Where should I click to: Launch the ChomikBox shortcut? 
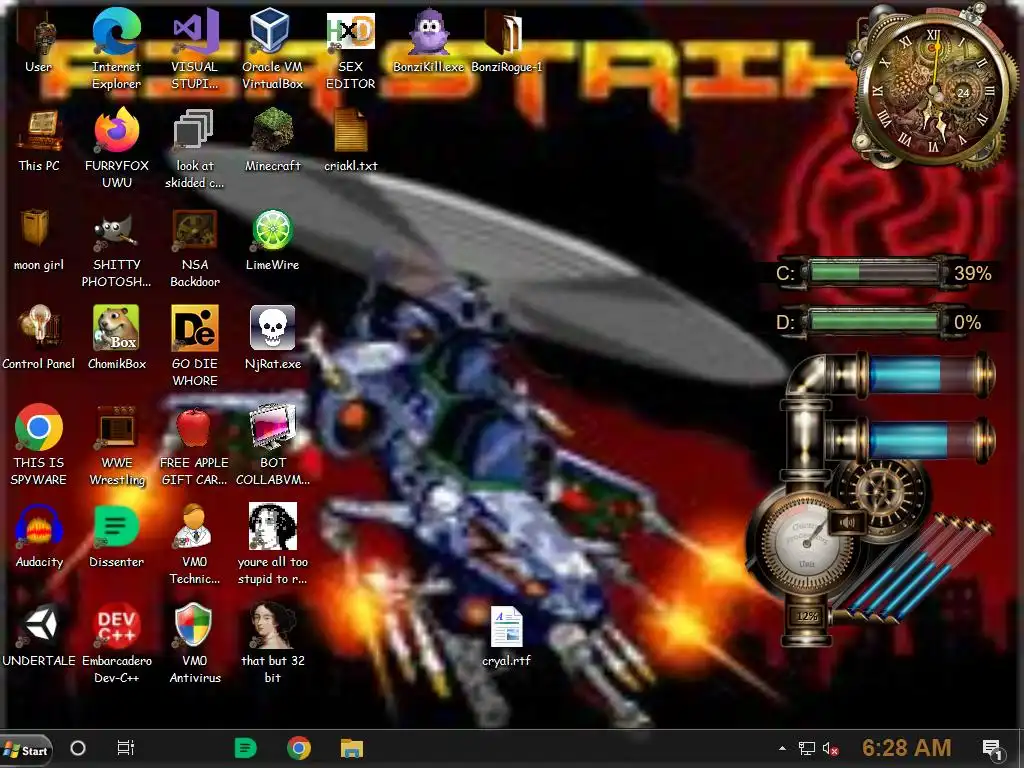[116, 338]
